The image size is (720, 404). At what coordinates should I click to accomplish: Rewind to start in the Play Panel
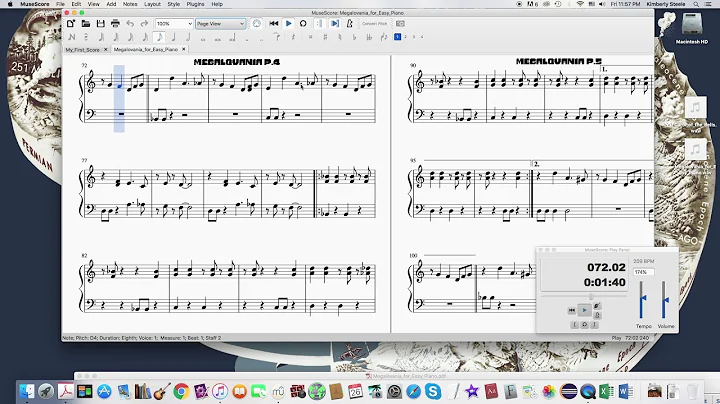(572, 310)
